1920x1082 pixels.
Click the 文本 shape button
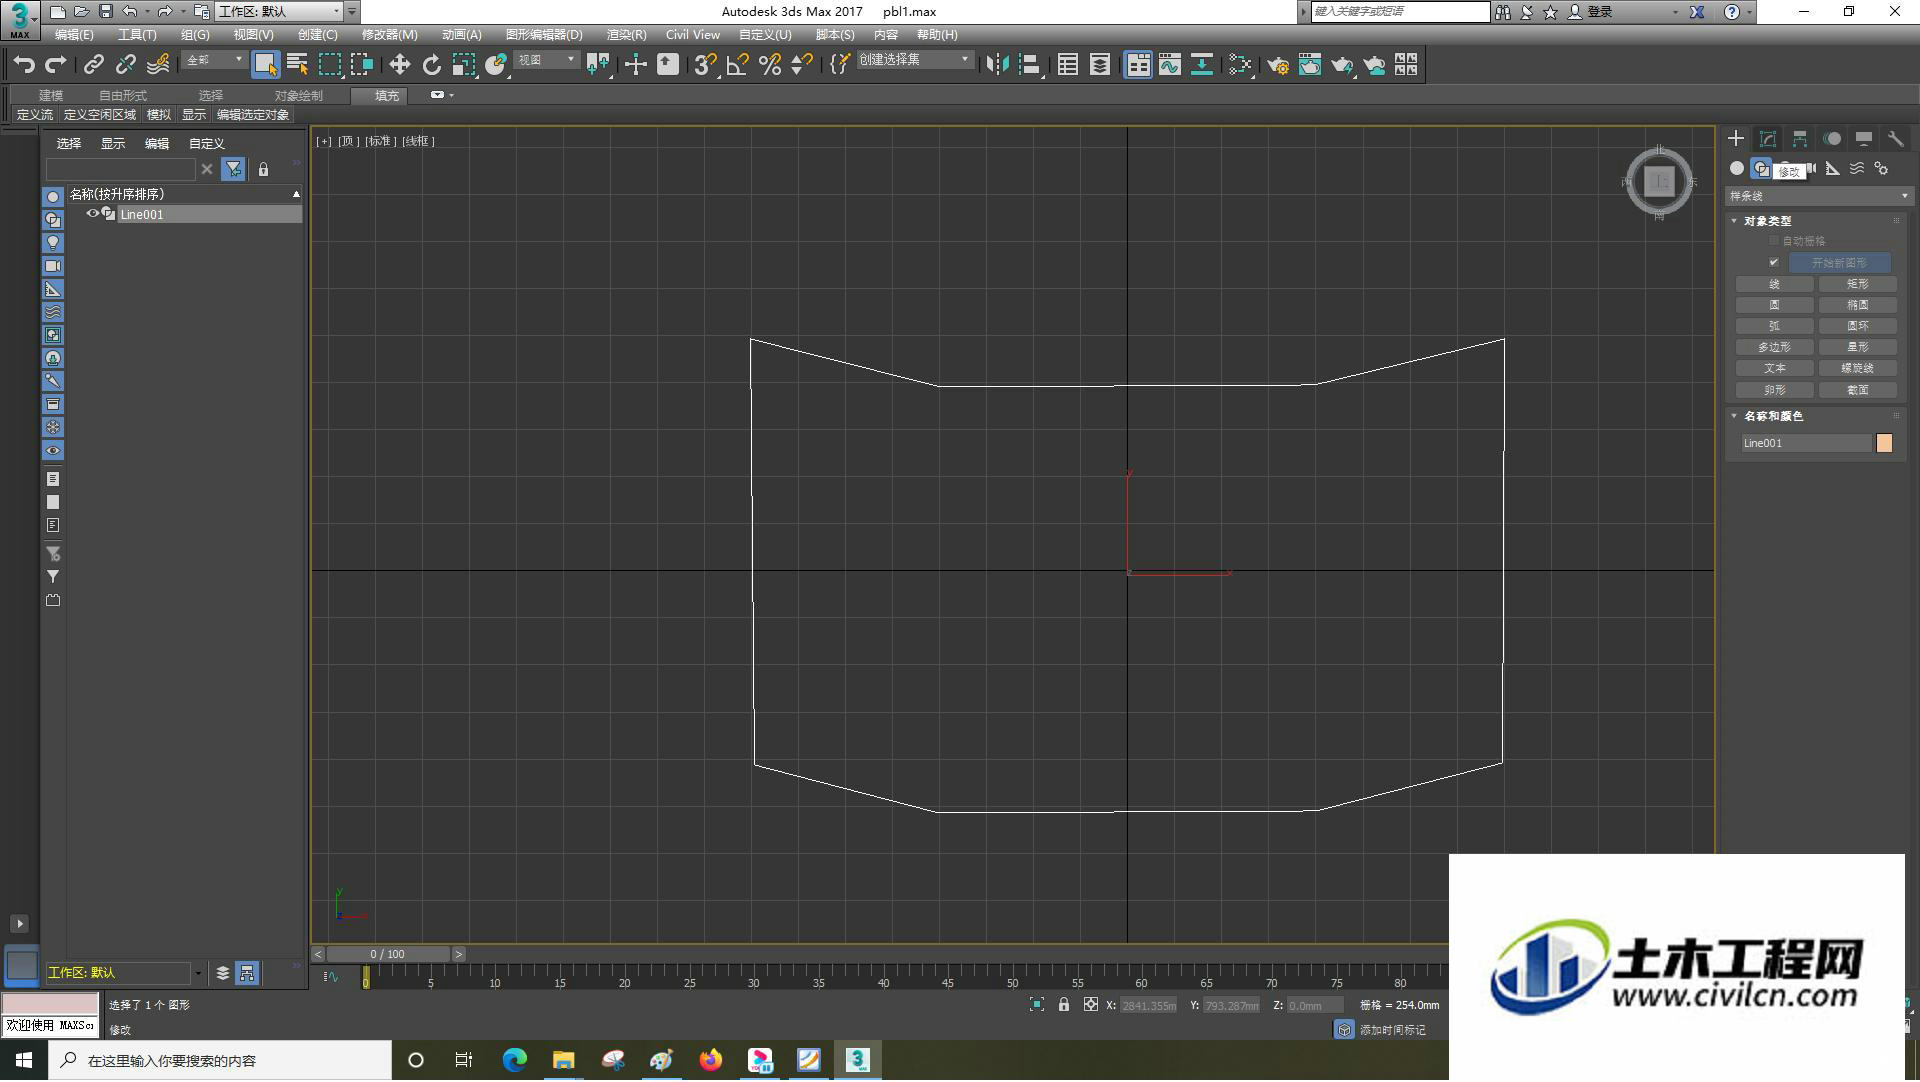(x=1774, y=368)
